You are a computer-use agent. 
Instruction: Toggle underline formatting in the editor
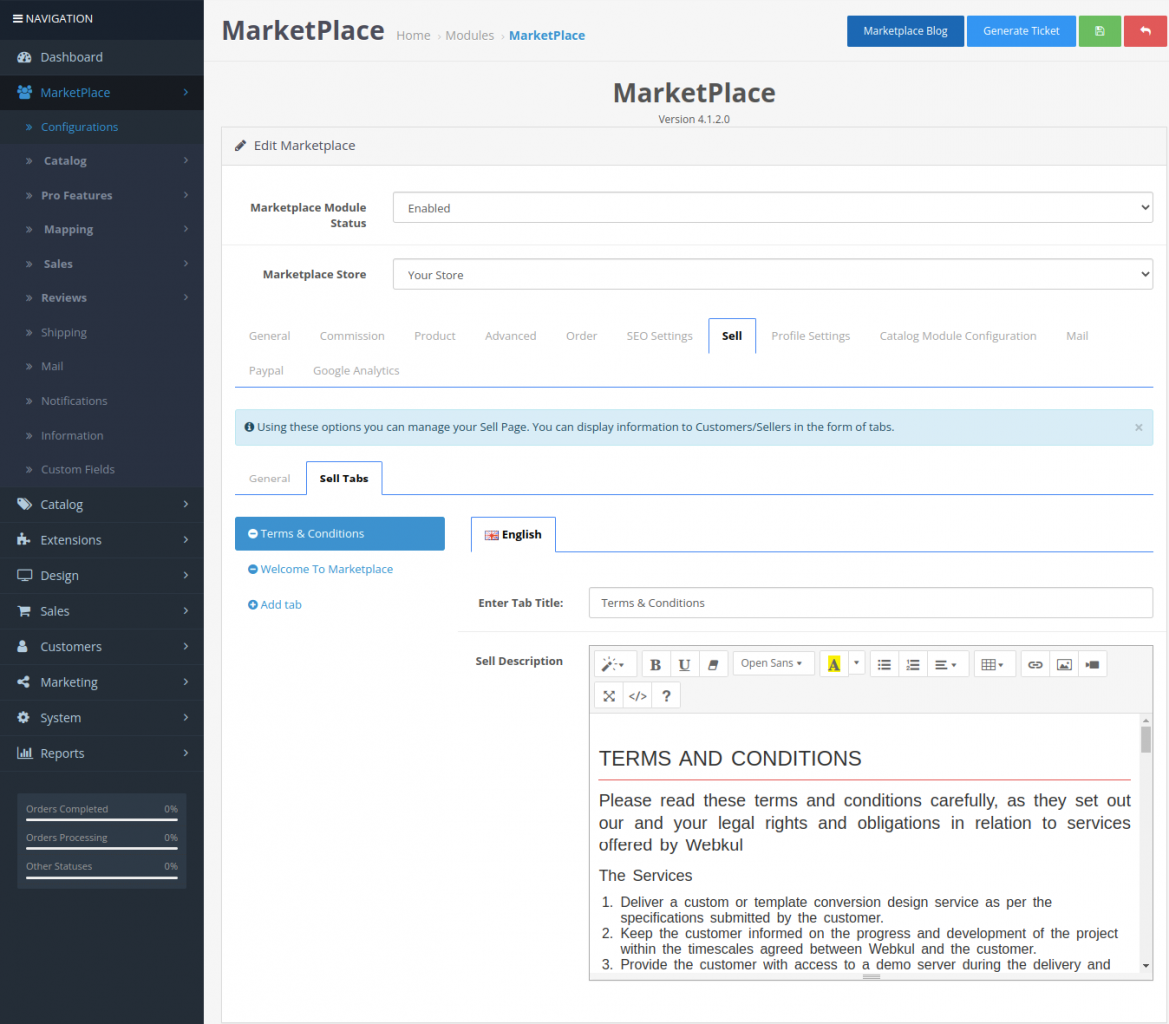point(684,664)
